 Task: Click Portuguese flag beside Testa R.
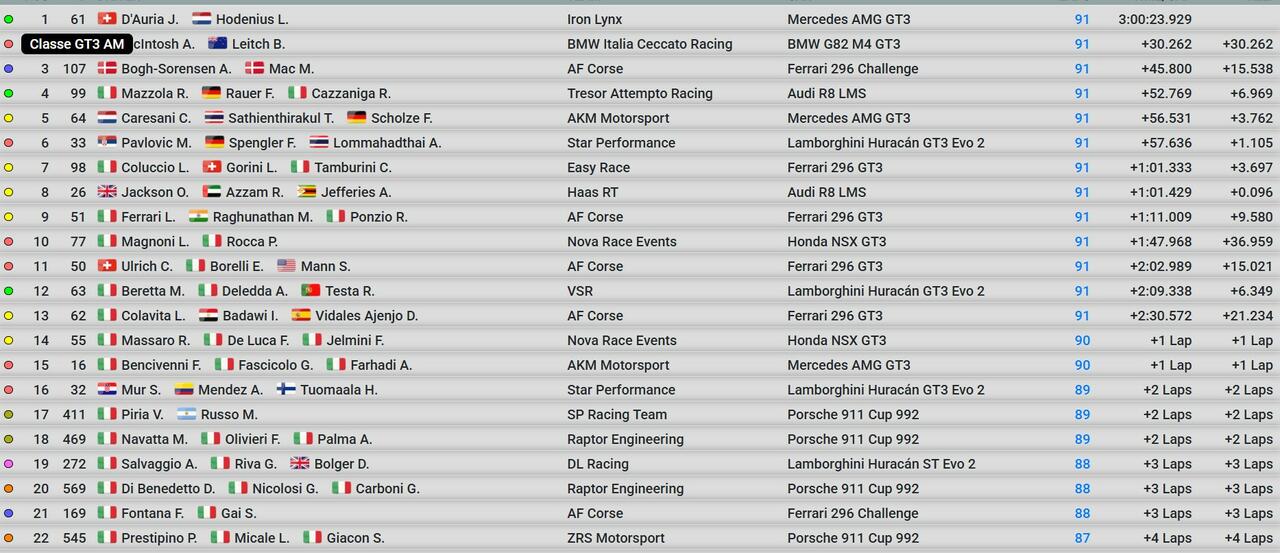pyautogui.click(x=311, y=291)
